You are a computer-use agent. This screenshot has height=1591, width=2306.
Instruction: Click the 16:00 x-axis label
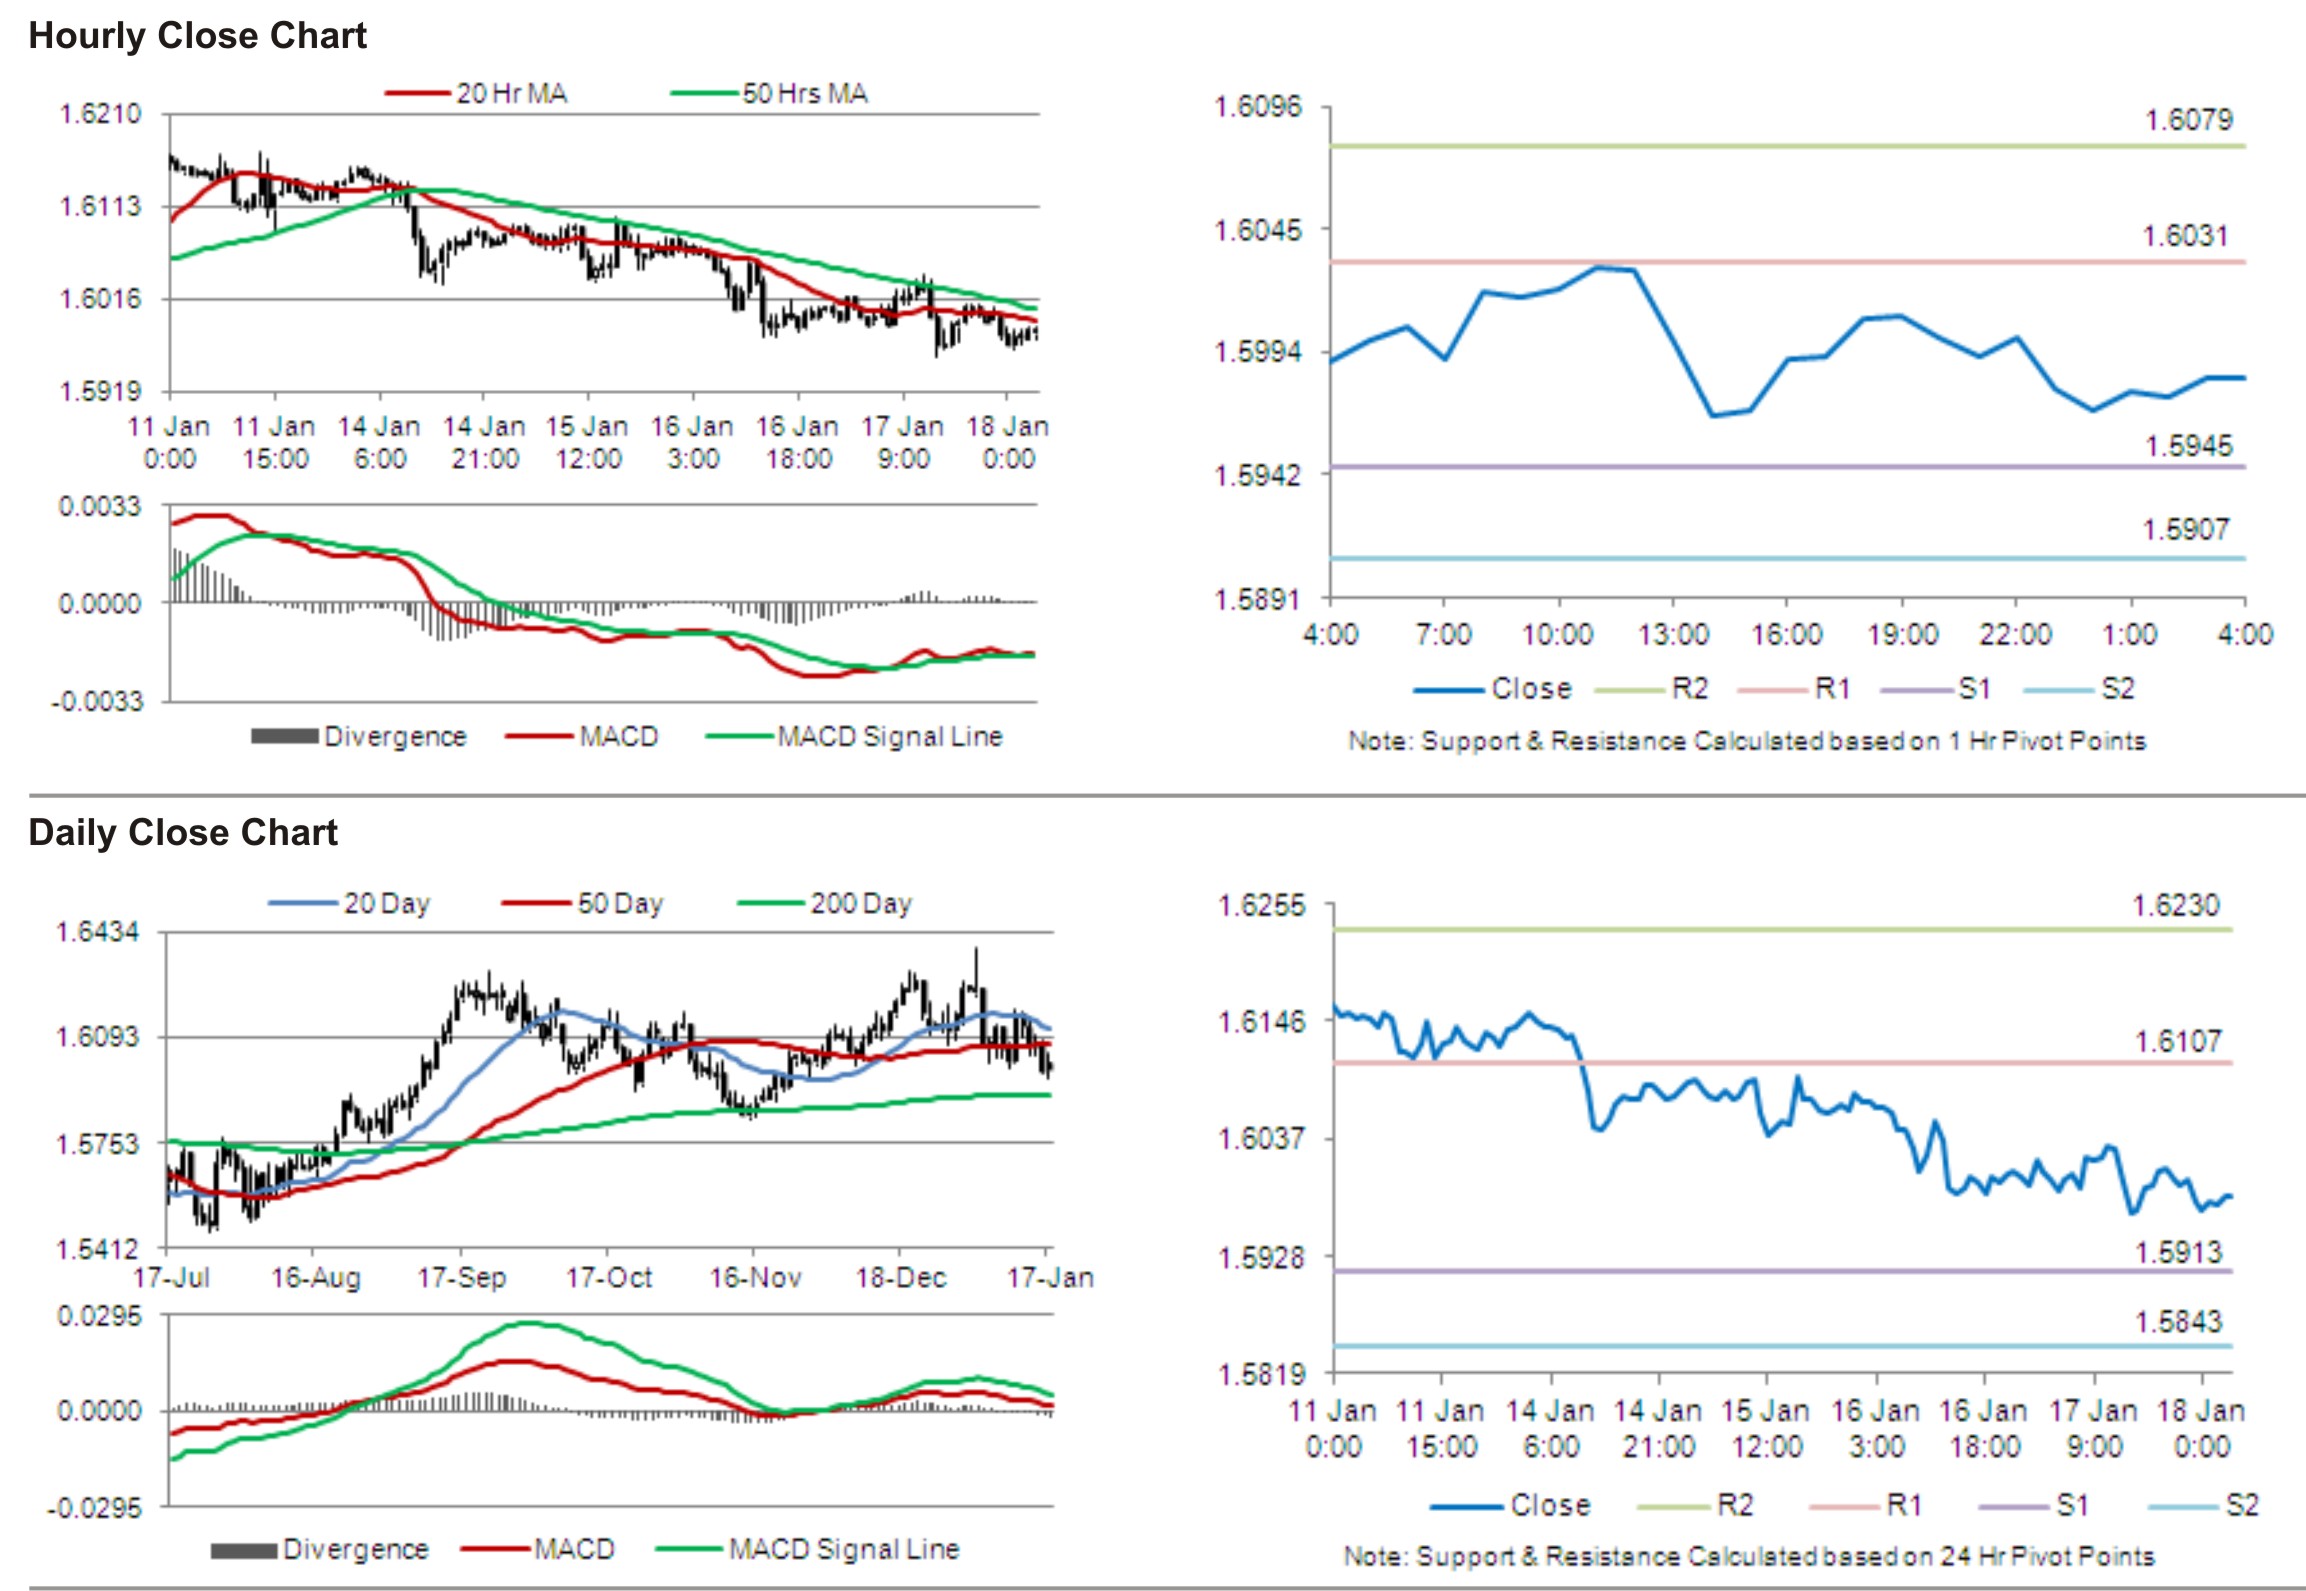click(x=1786, y=635)
